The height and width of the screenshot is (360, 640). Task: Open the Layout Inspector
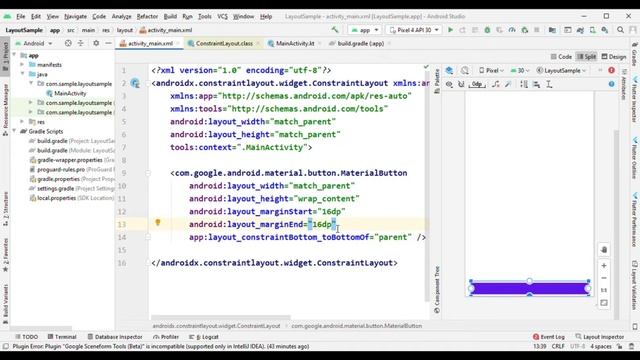600,337
